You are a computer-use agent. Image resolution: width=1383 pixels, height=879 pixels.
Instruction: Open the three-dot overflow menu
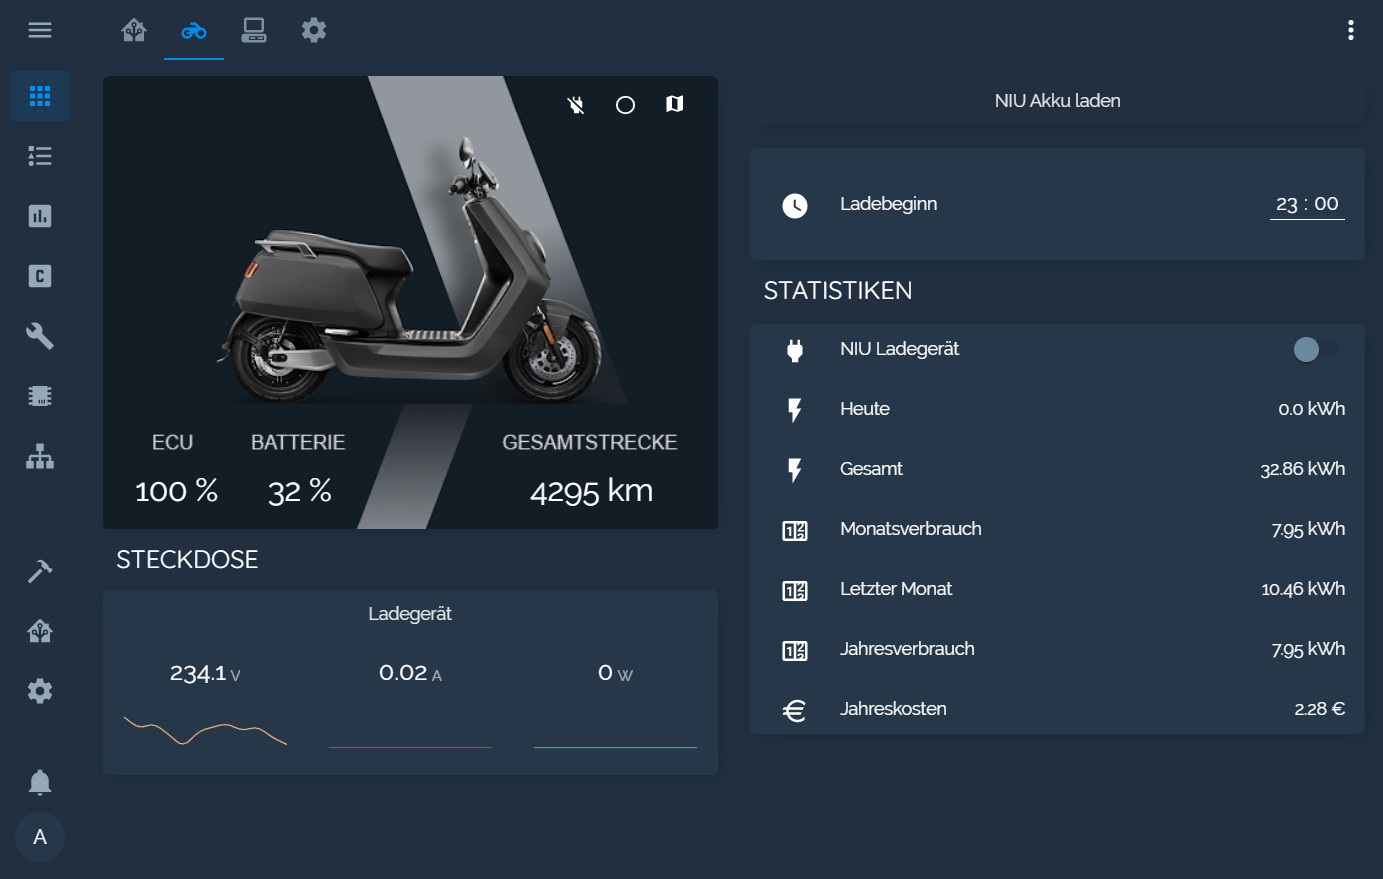click(x=1351, y=30)
